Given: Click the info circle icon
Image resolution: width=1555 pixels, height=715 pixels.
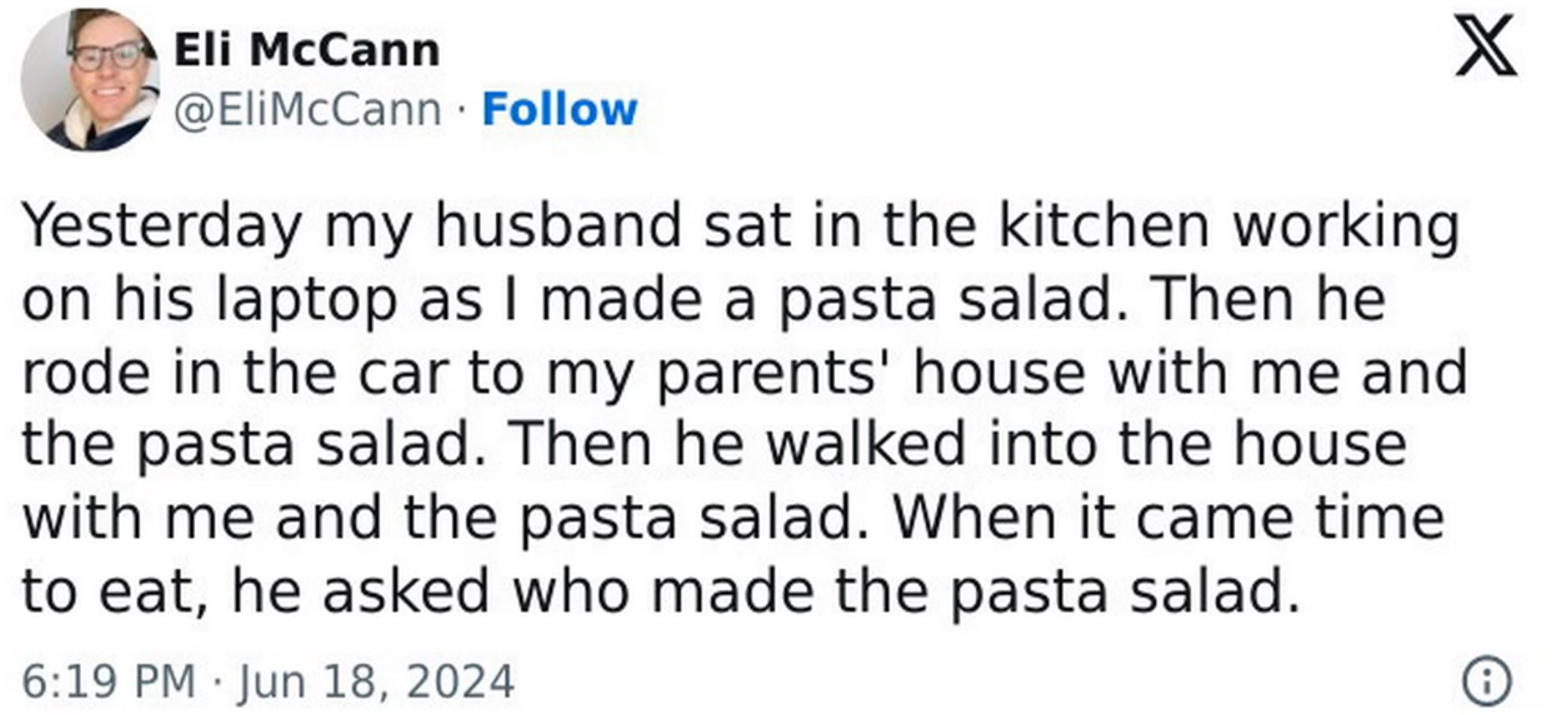Looking at the screenshot, I should click(x=1486, y=682).
